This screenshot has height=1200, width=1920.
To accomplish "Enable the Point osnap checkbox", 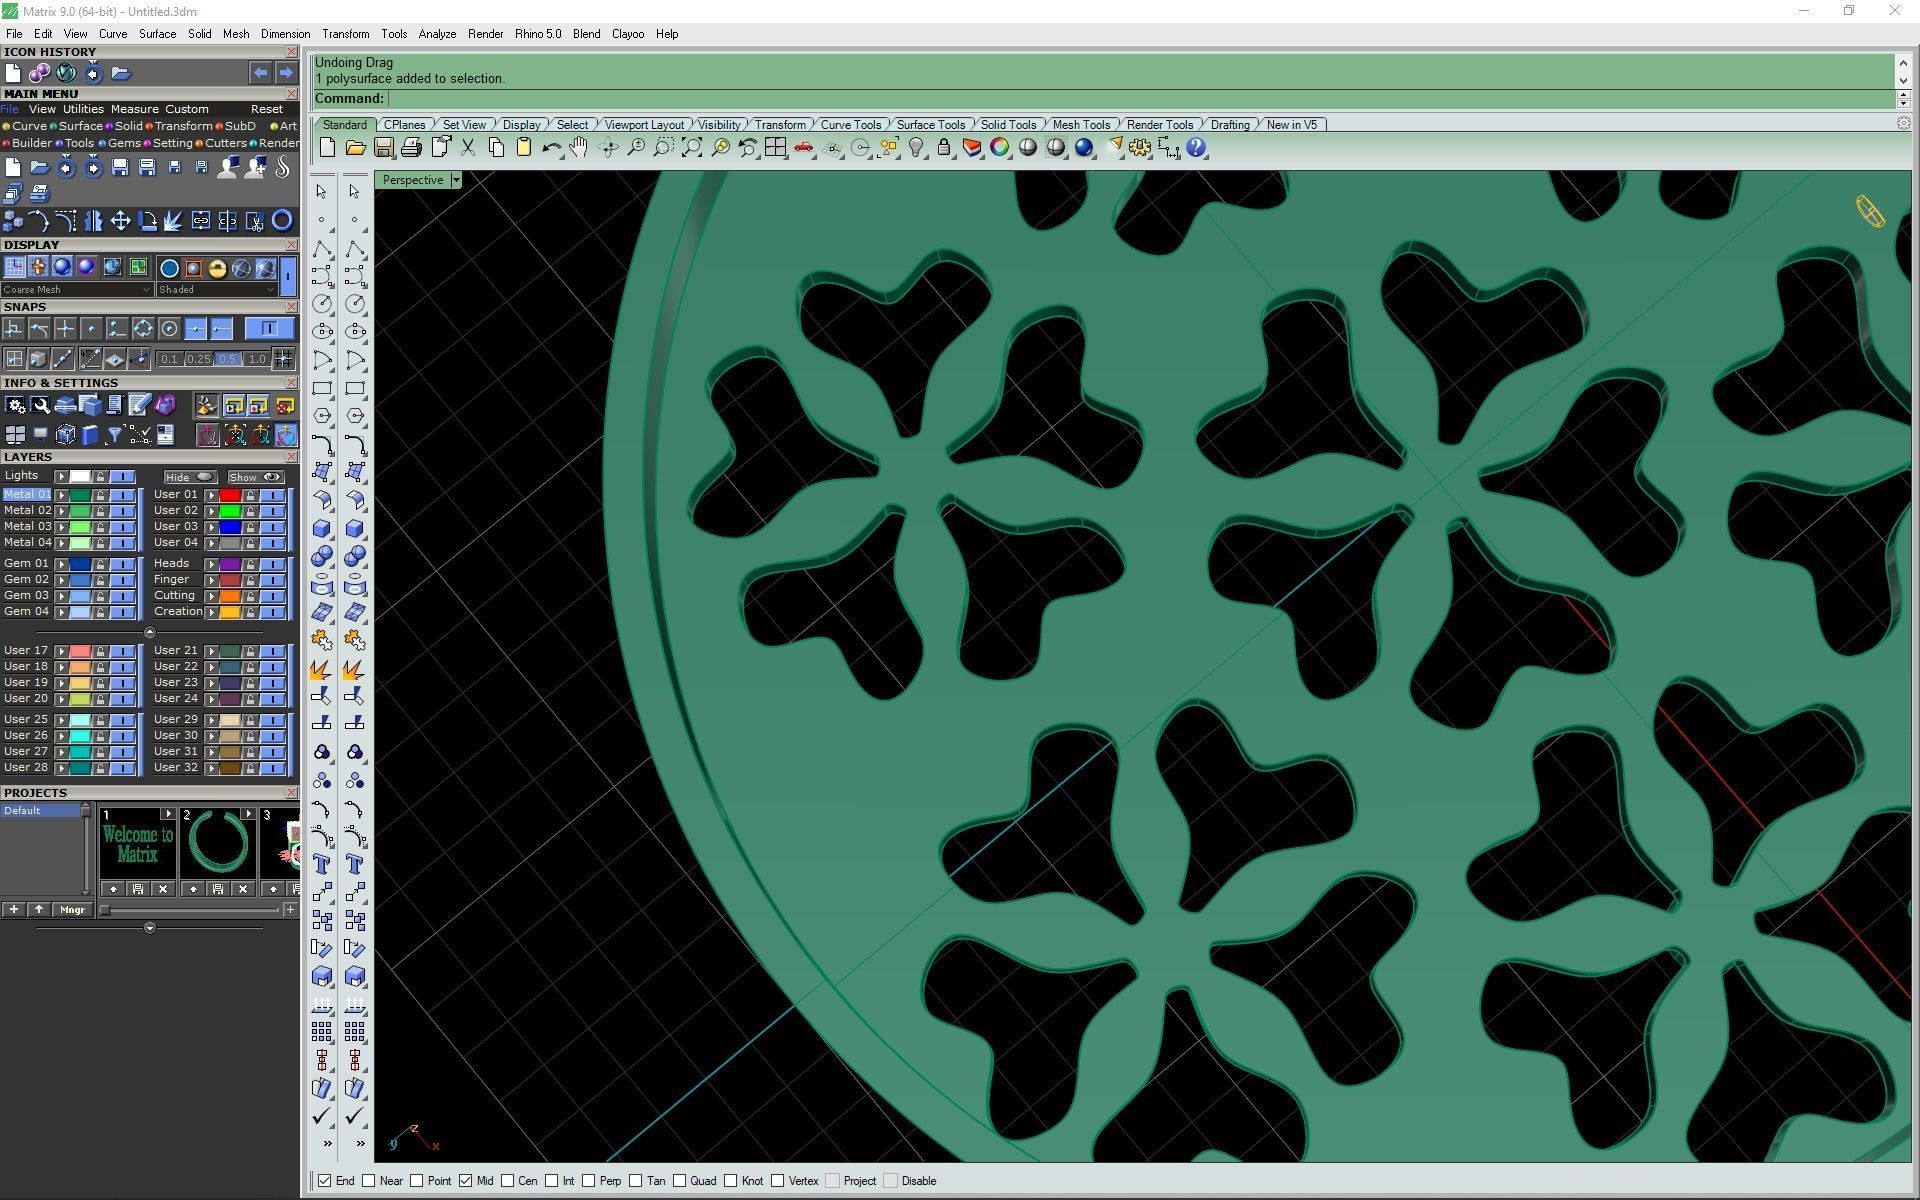I will pyautogui.click(x=417, y=1181).
